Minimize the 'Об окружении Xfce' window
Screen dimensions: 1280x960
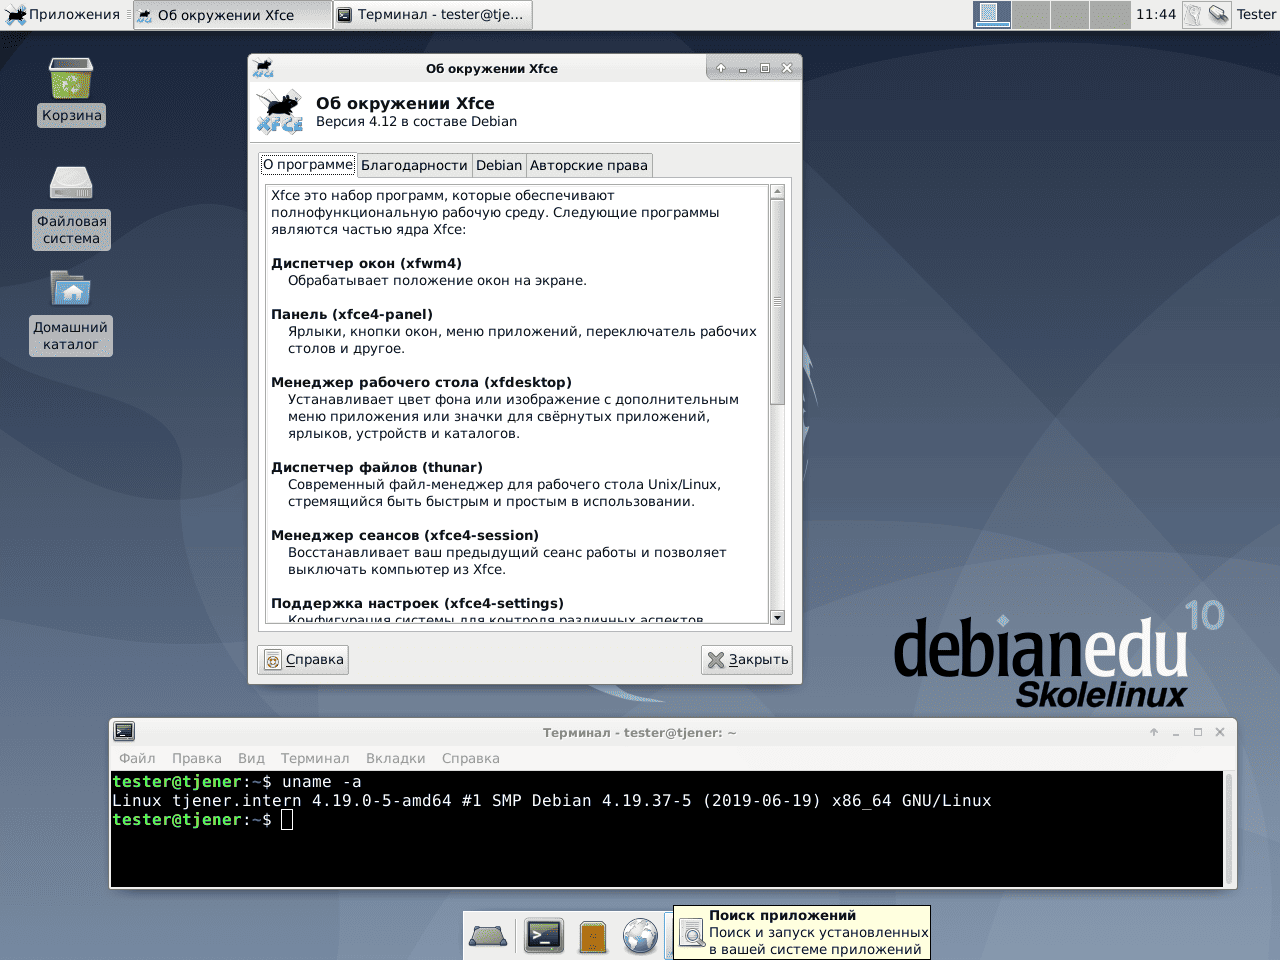coord(743,68)
